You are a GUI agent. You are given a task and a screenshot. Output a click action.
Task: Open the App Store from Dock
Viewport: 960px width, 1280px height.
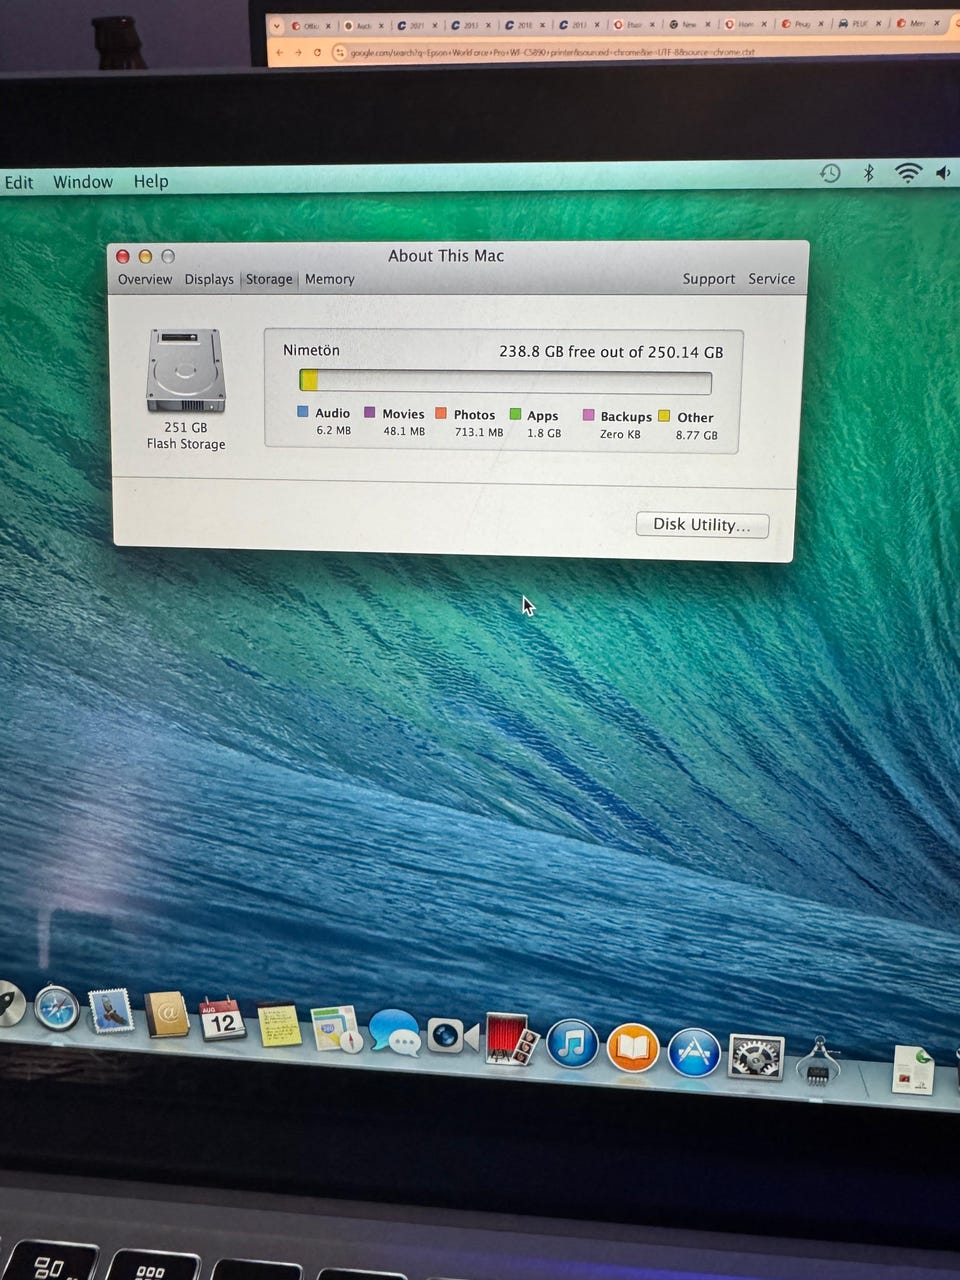[x=693, y=1053]
